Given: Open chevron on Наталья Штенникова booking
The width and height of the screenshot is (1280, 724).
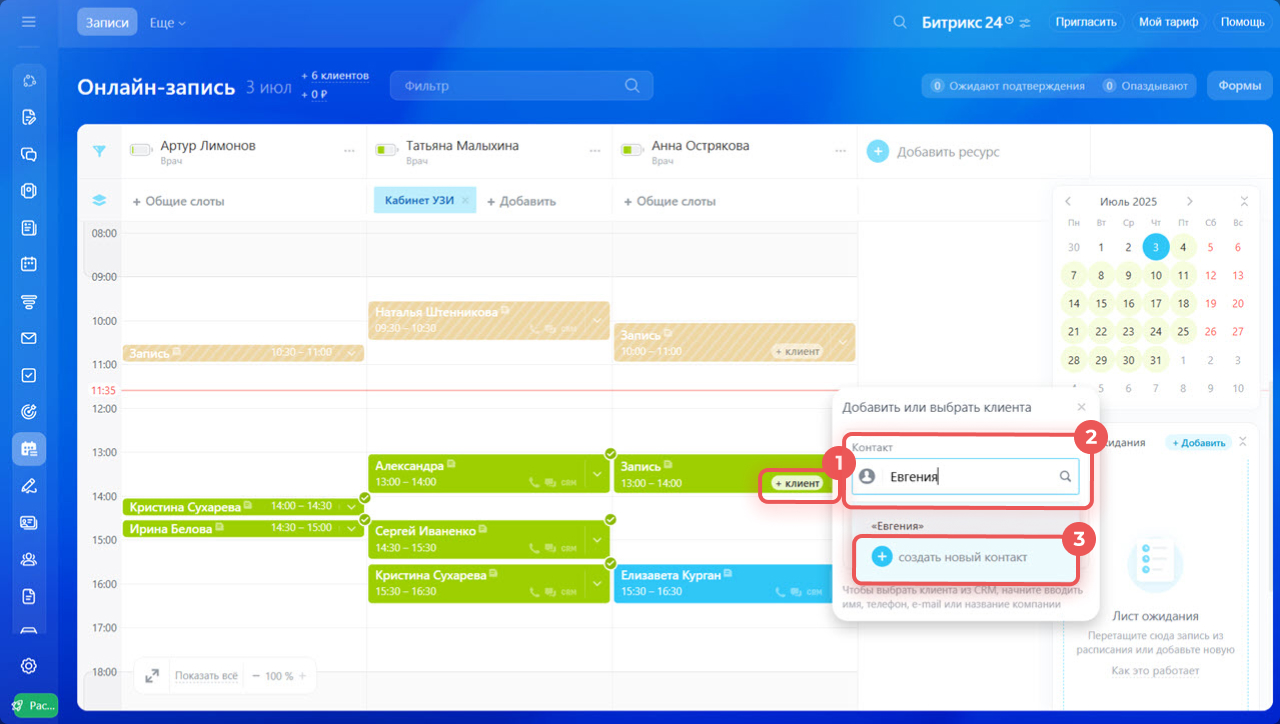Looking at the screenshot, I should tap(597, 320).
